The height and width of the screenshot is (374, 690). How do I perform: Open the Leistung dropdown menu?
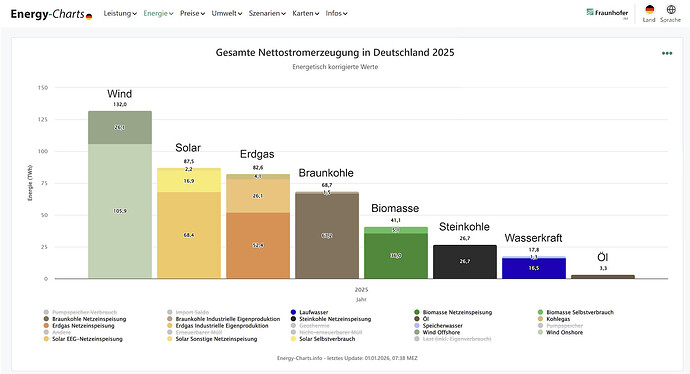click(x=120, y=14)
